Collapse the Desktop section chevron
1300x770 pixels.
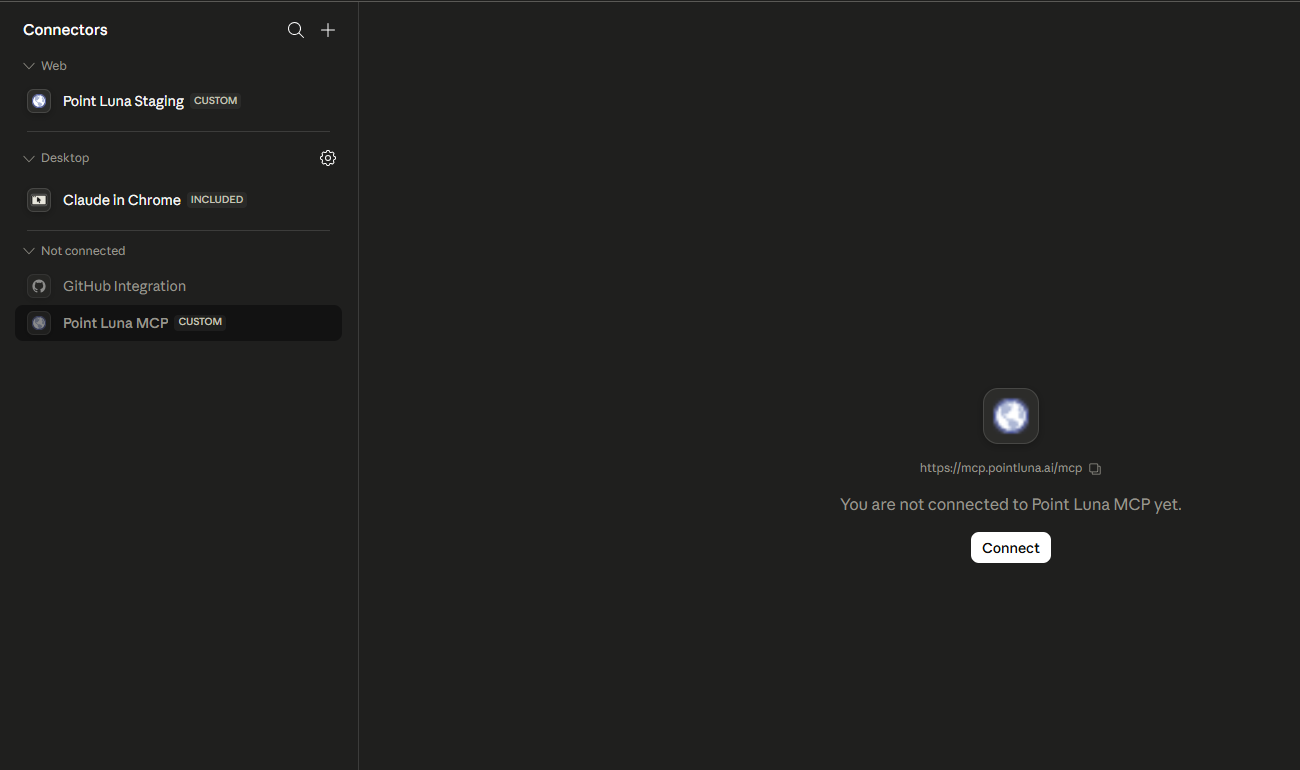point(29,158)
